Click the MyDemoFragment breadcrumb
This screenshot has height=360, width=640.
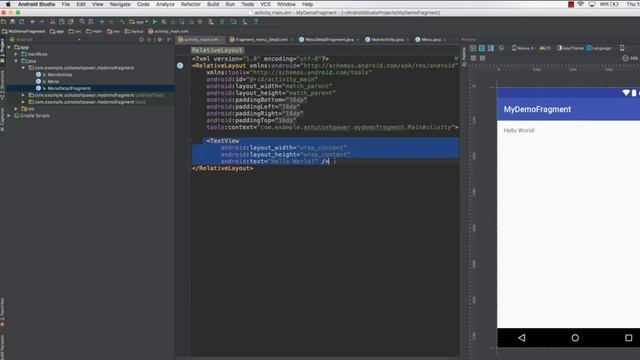(23, 31)
